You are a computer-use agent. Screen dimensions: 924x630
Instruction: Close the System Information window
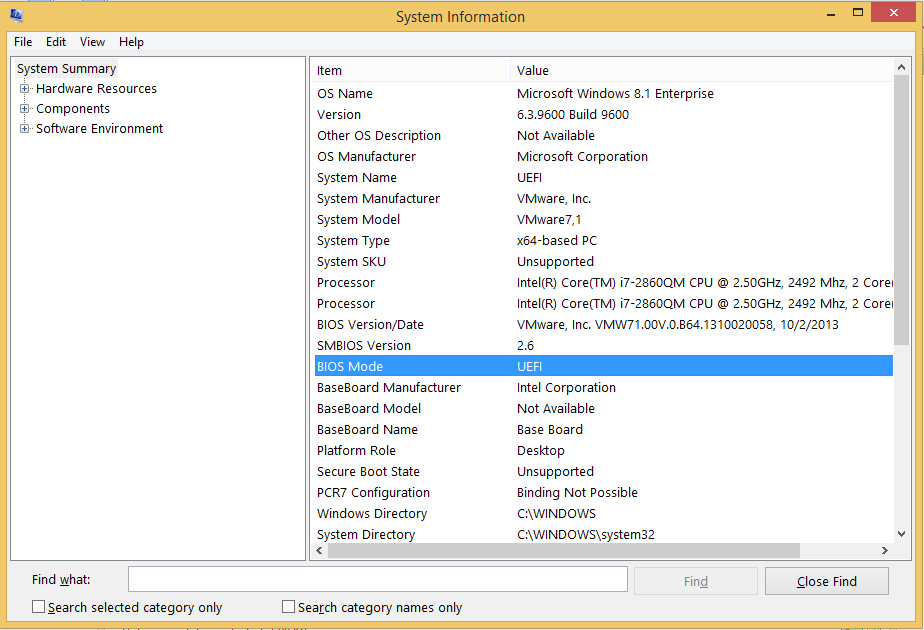893,12
